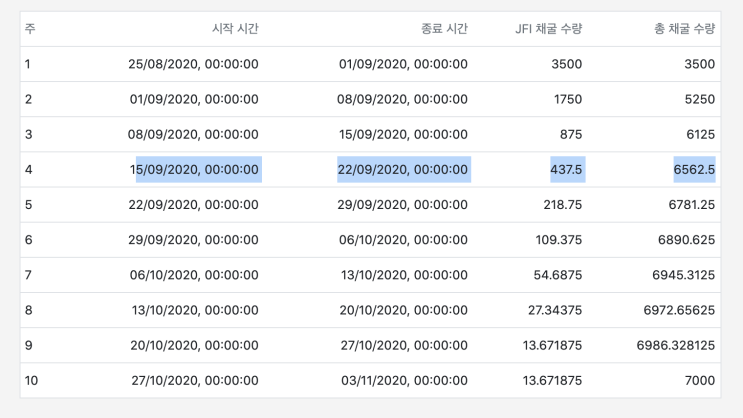Click the 종료 시간 column header
Image resolution: width=743 pixels, height=418 pixels.
click(444, 29)
